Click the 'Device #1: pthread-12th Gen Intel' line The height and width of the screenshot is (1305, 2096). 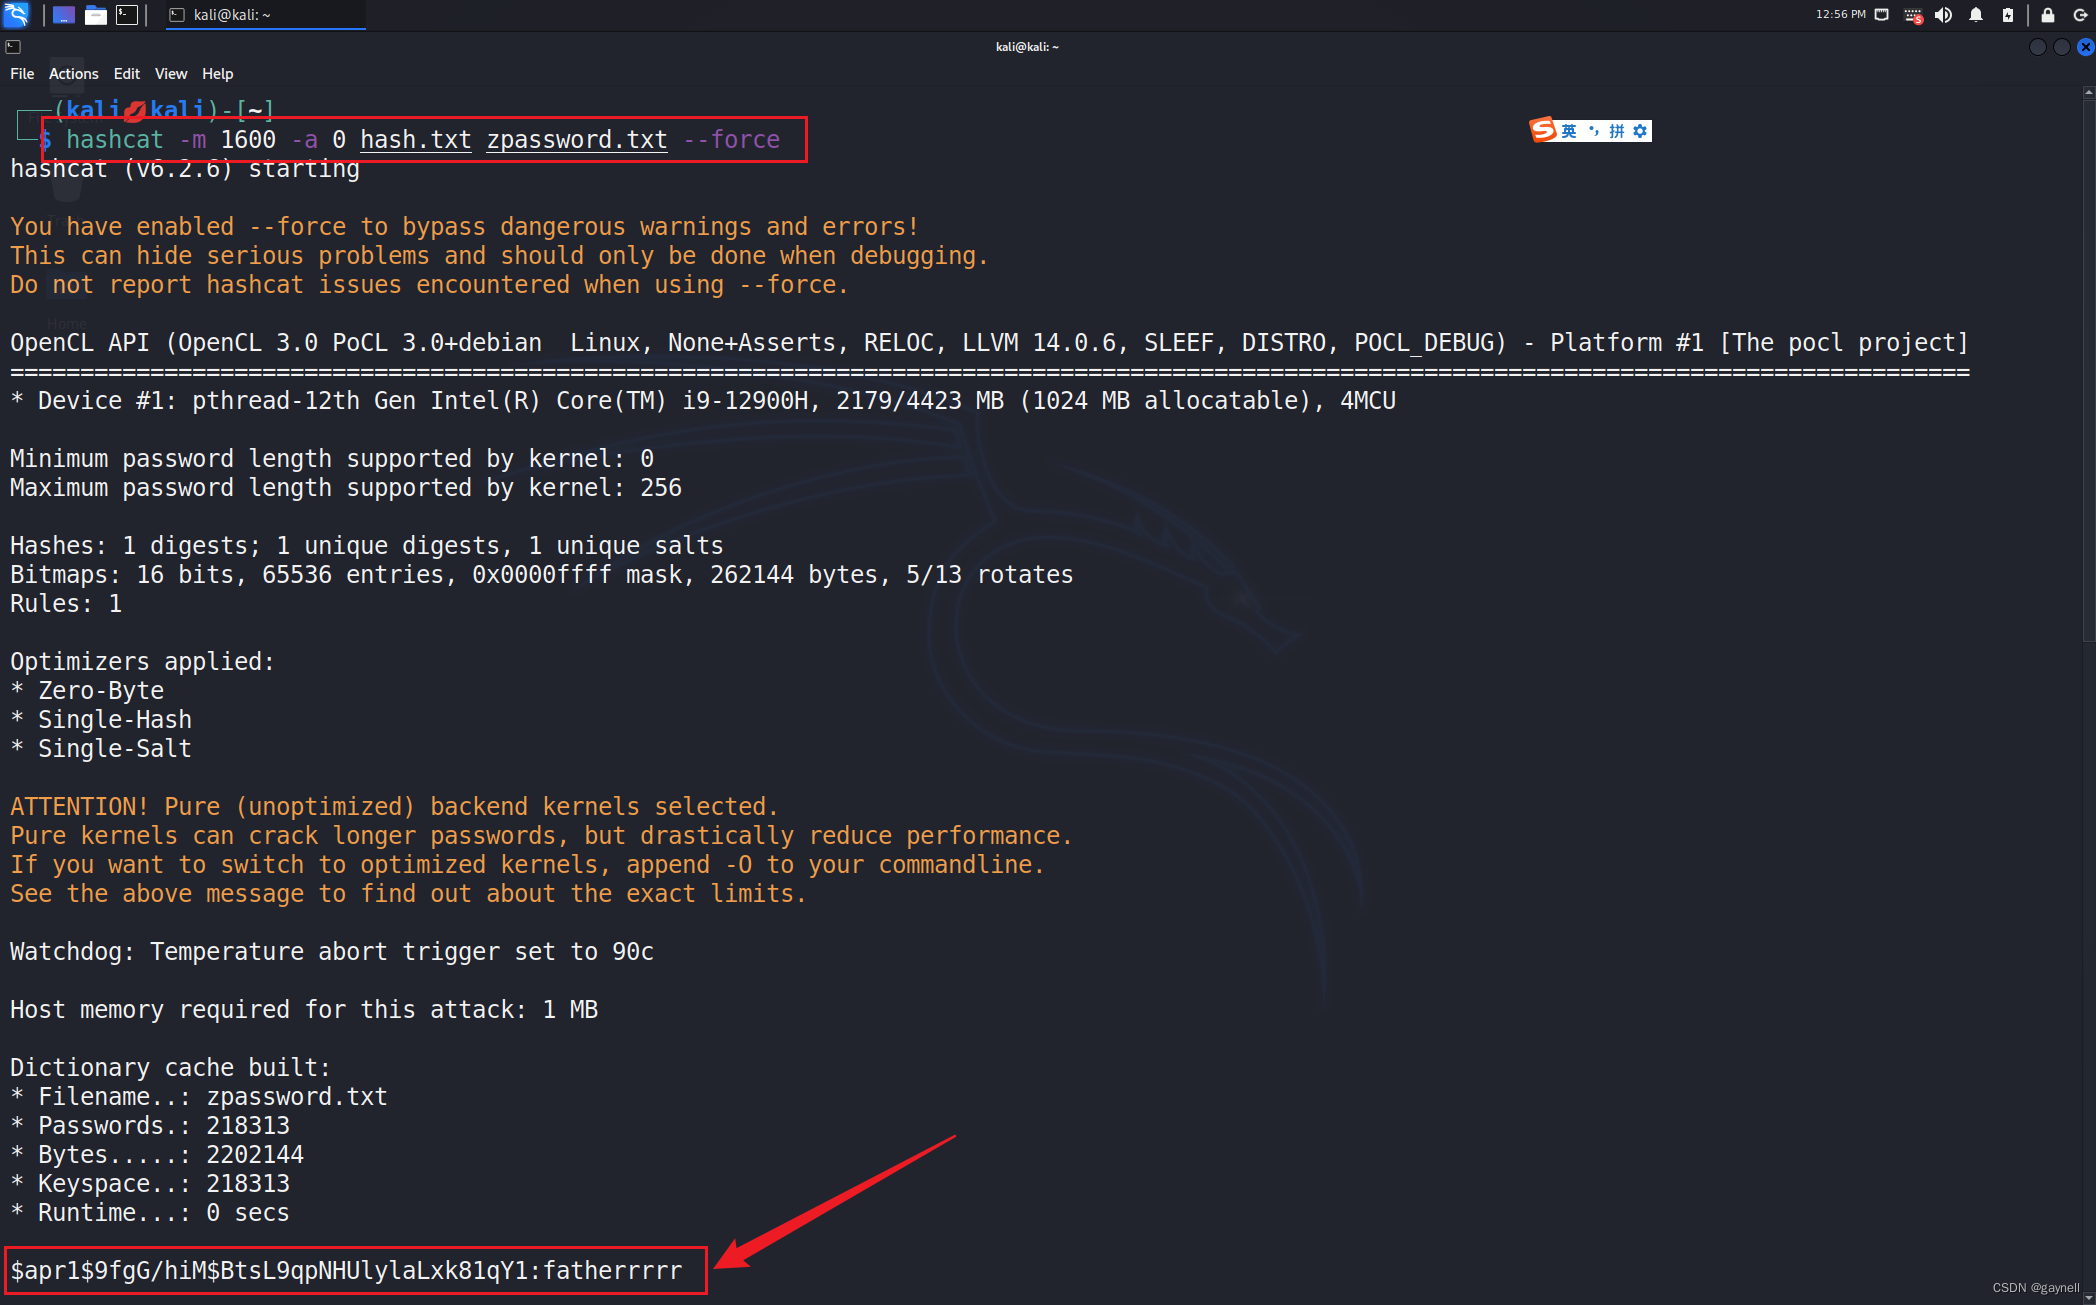[703, 401]
